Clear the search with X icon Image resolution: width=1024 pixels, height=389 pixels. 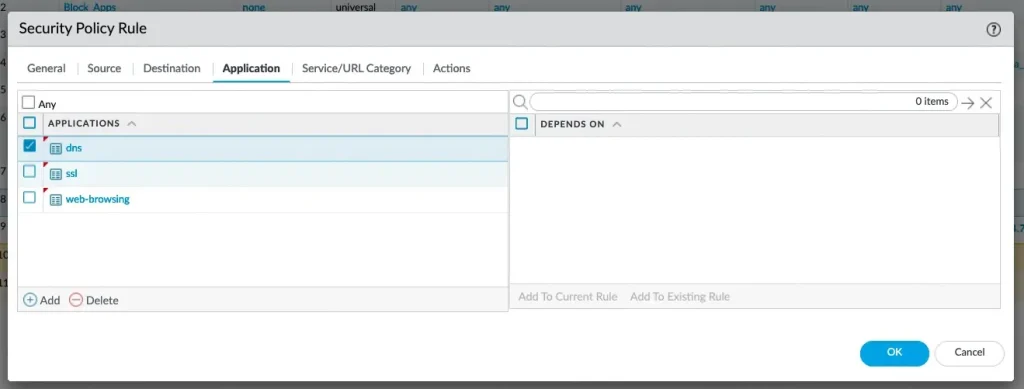coord(986,102)
